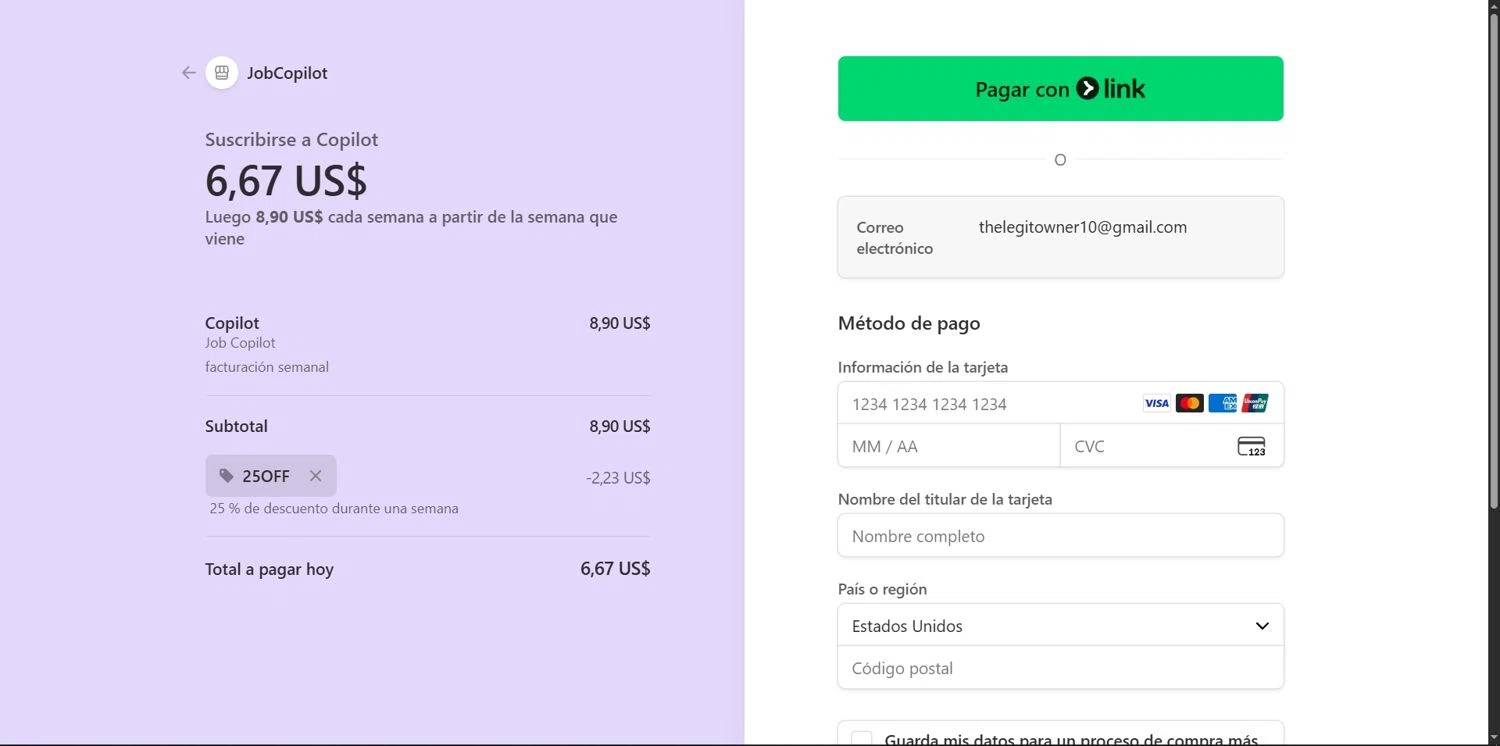Click the JobCopilot store logo icon
Screen dimensions: 1500x746
222,73
